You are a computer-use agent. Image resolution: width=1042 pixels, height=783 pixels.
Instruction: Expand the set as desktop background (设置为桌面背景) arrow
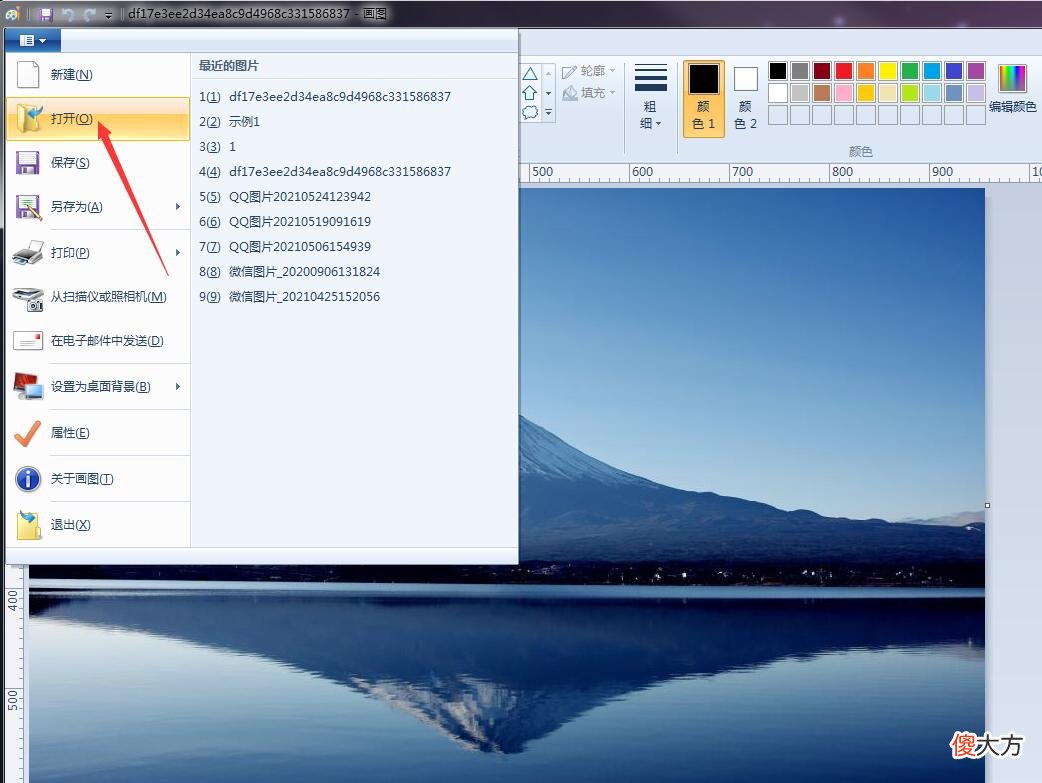(x=177, y=386)
